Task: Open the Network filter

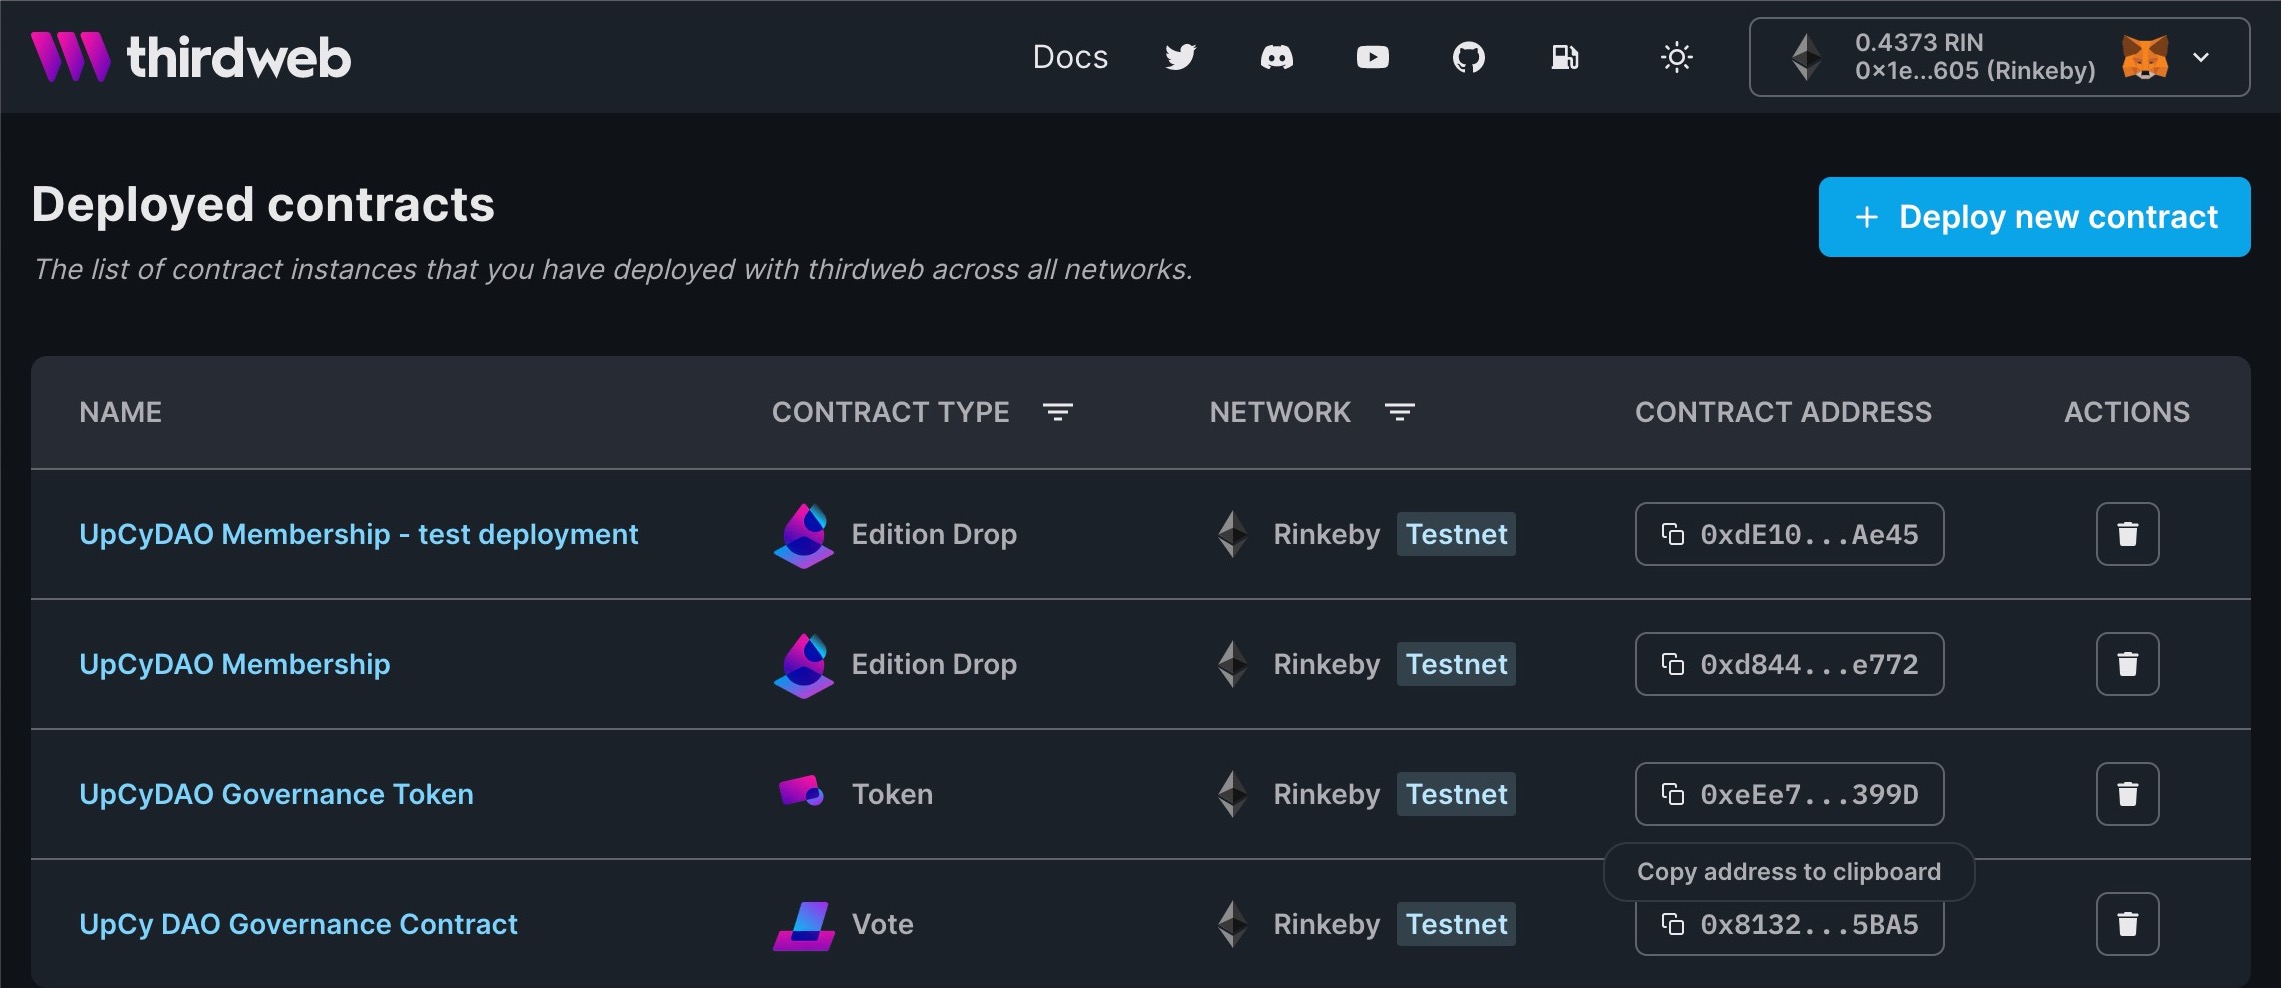Action: (x=1399, y=412)
